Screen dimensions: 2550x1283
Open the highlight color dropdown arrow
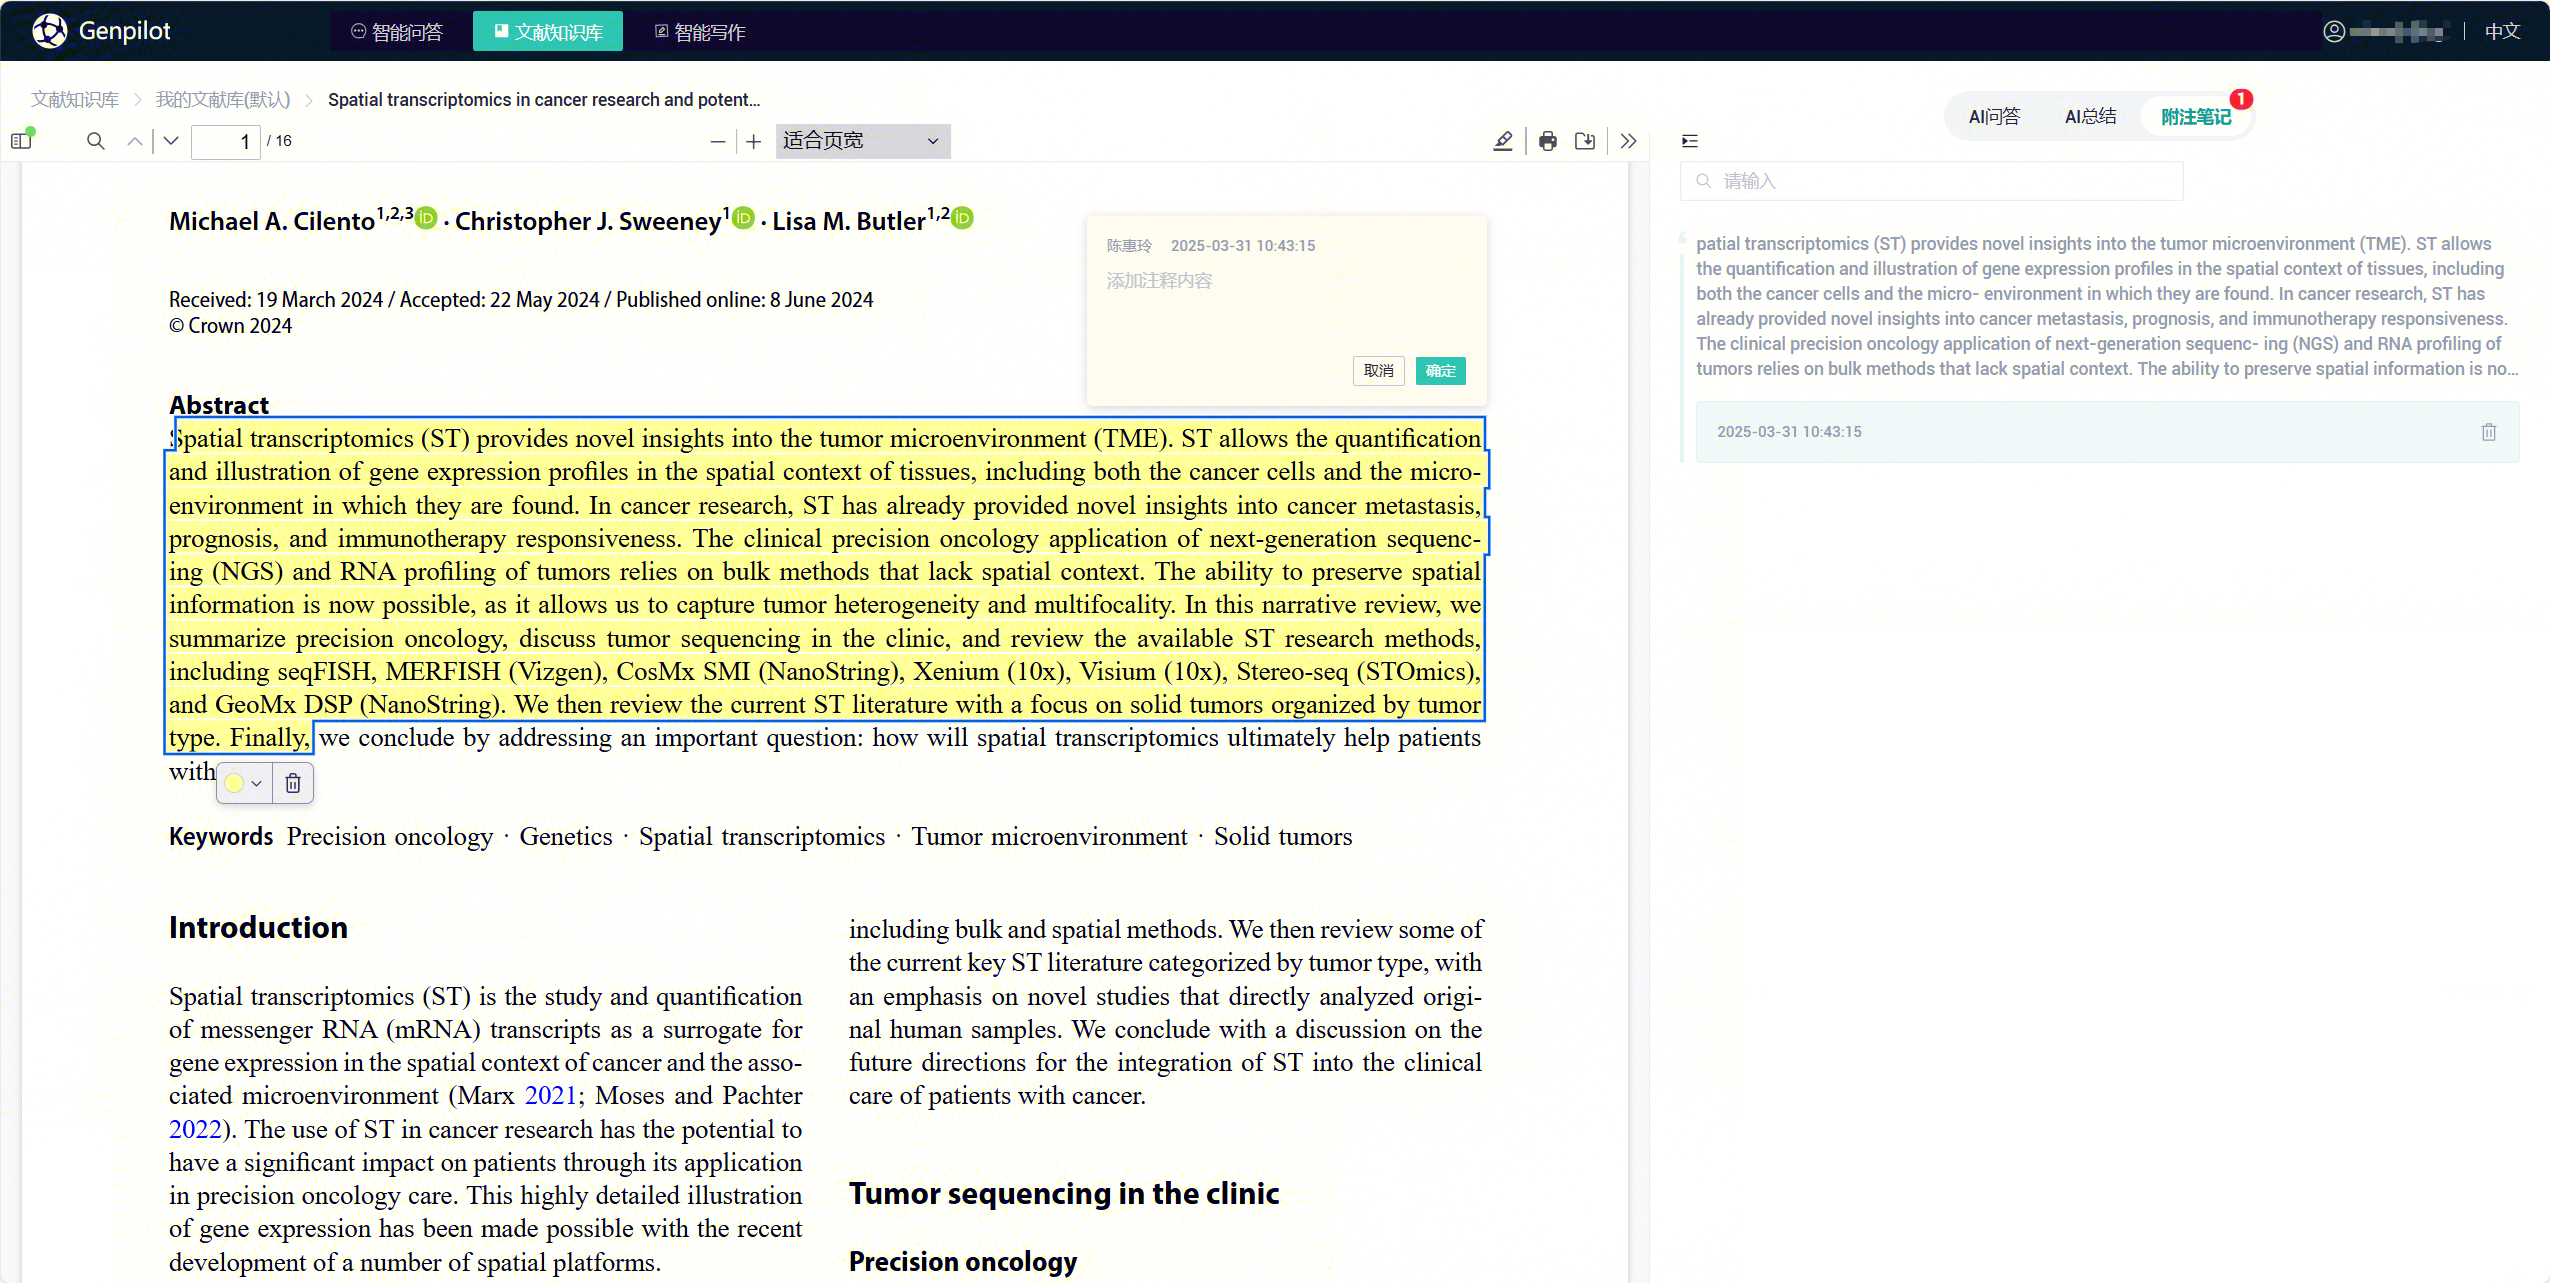[257, 784]
